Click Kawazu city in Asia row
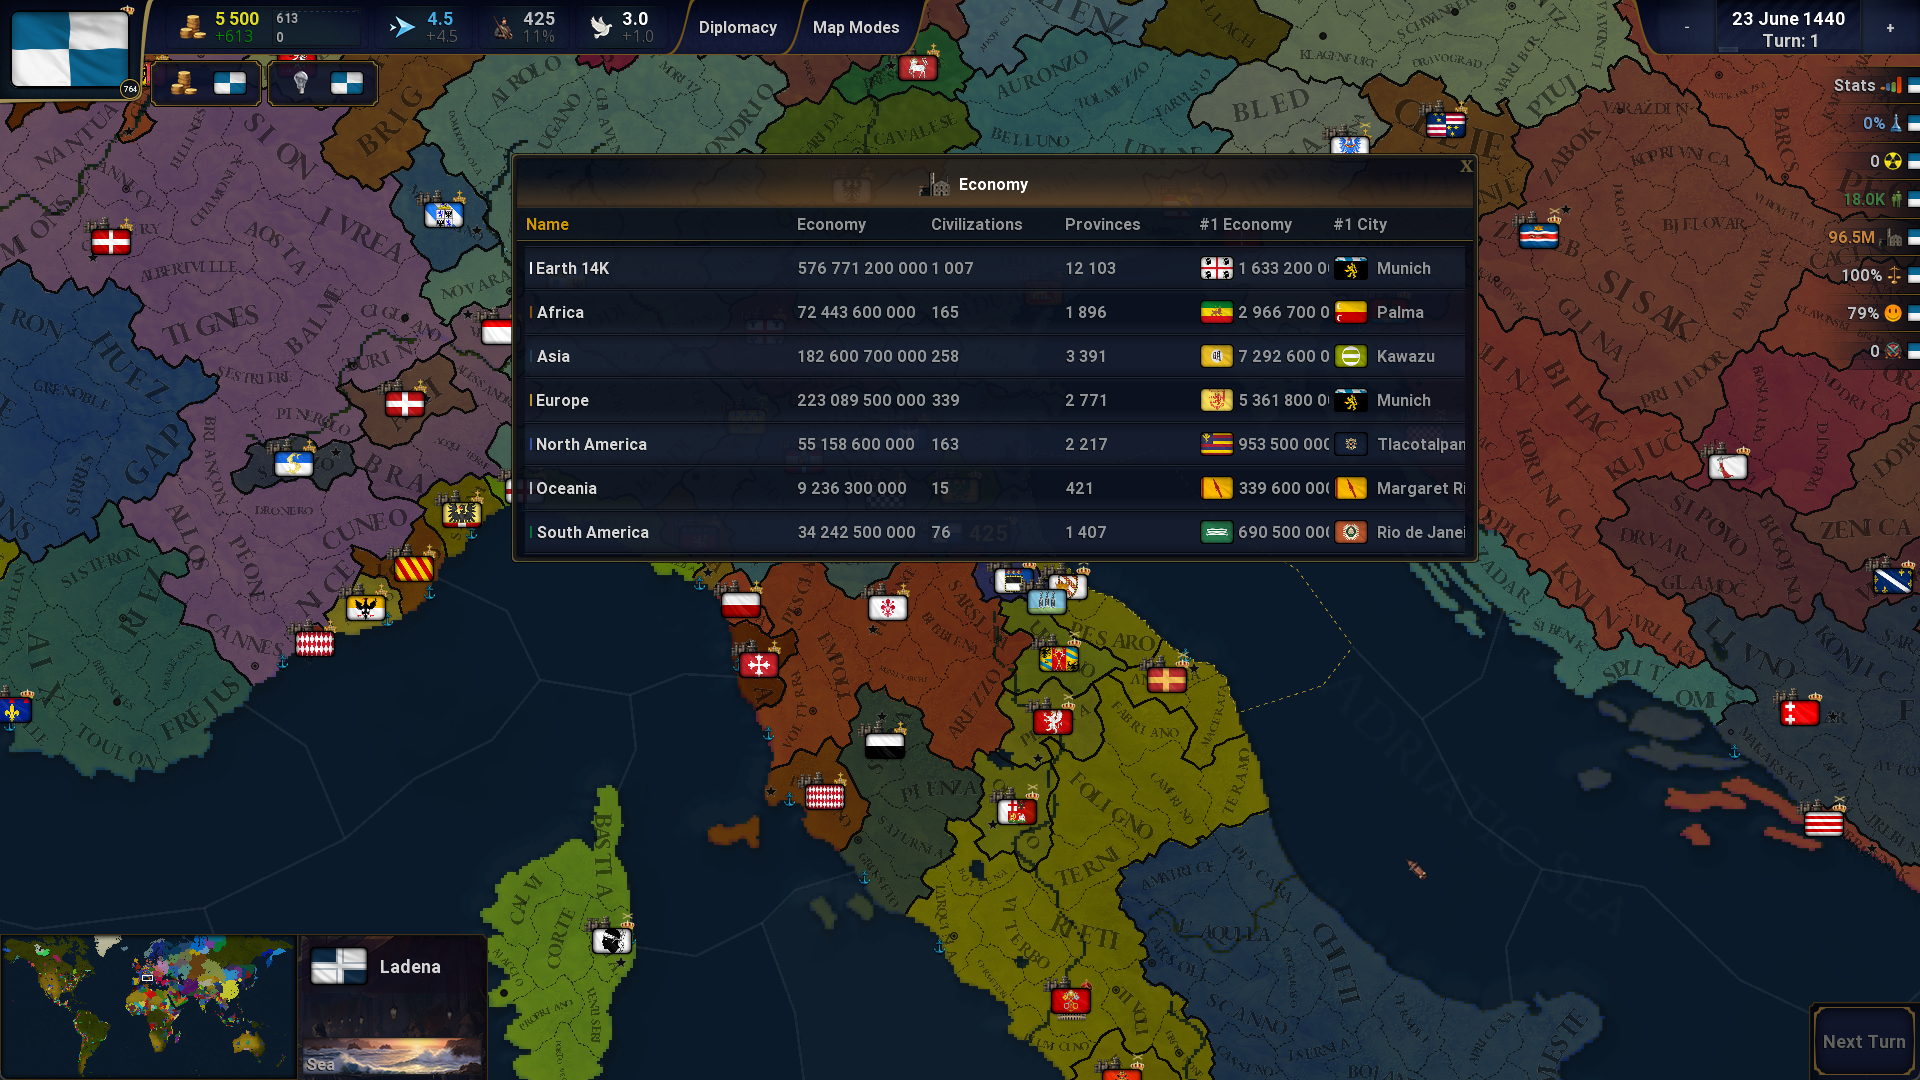Image resolution: width=1920 pixels, height=1080 pixels. [x=1405, y=356]
